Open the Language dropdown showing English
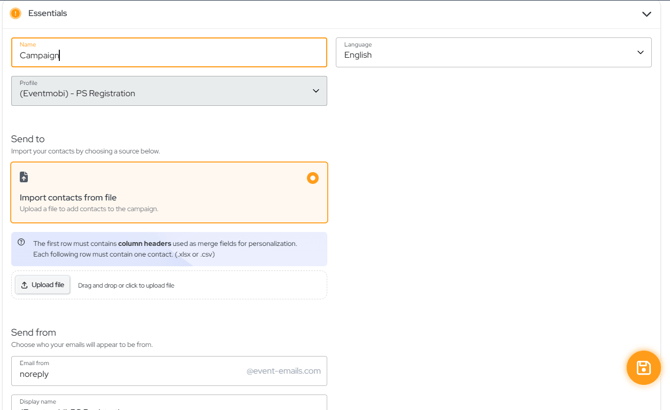Screen dimensions: 670x410 [x=492, y=53]
